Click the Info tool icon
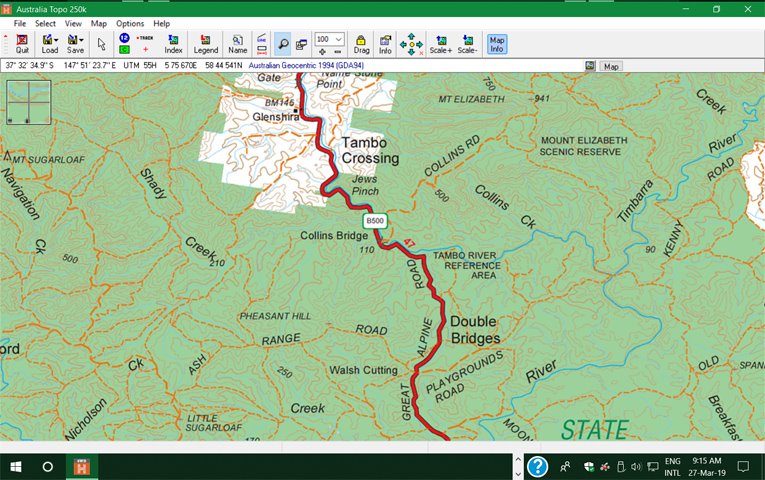Viewport: 765px width, 480px height. point(385,44)
